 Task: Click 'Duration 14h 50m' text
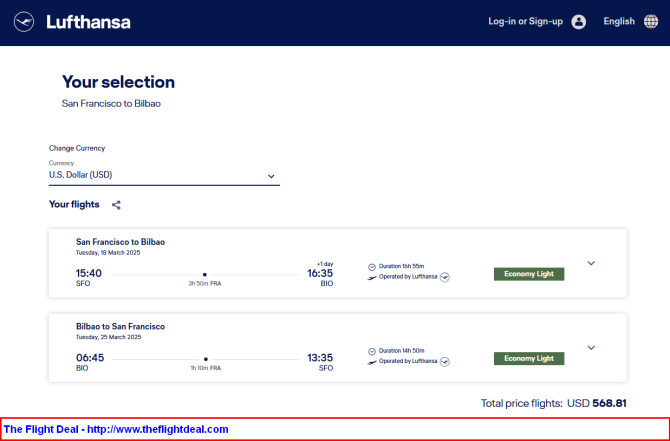coord(402,351)
